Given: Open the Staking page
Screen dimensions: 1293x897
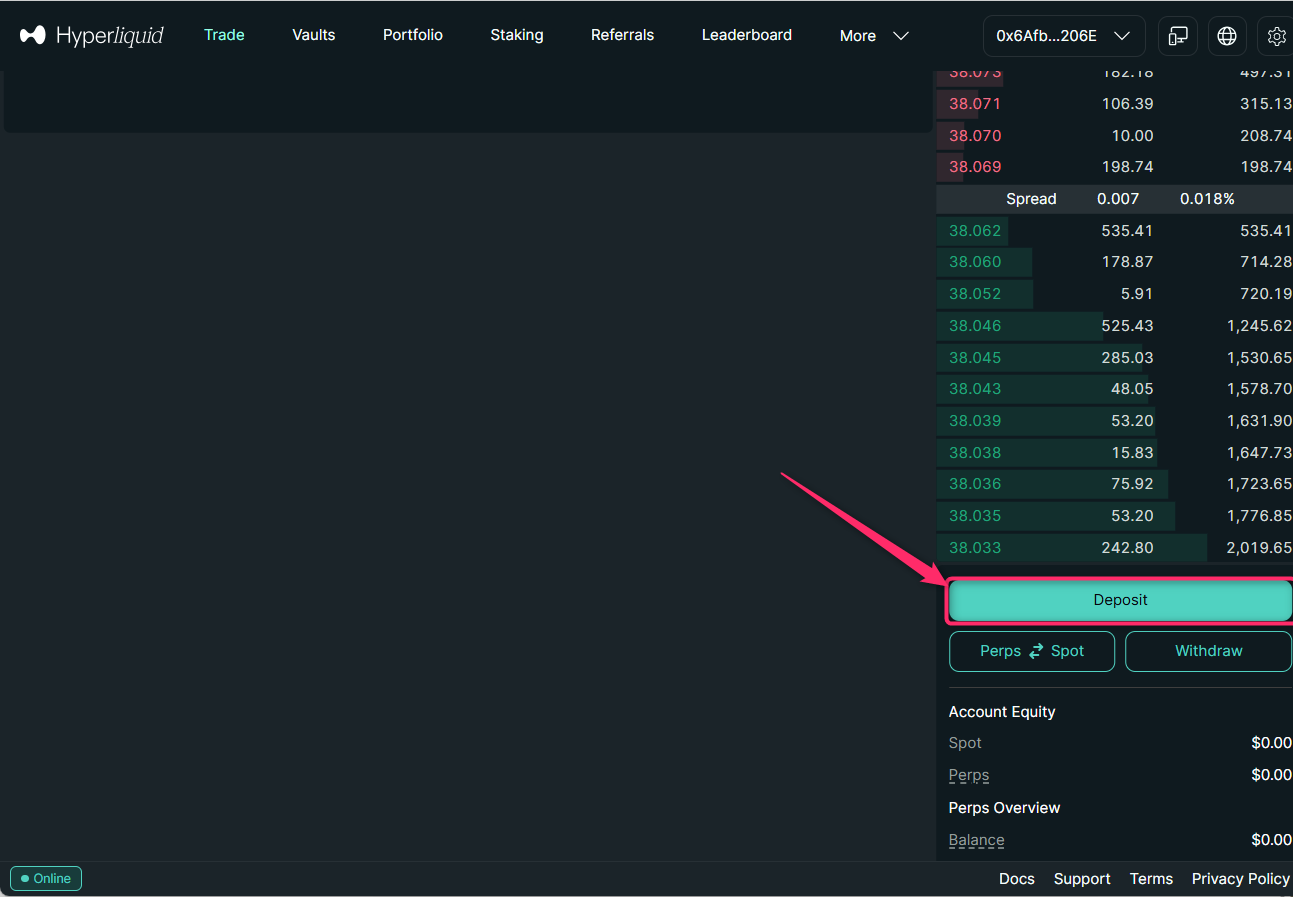Looking at the screenshot, I should click(x=517, y=35).
